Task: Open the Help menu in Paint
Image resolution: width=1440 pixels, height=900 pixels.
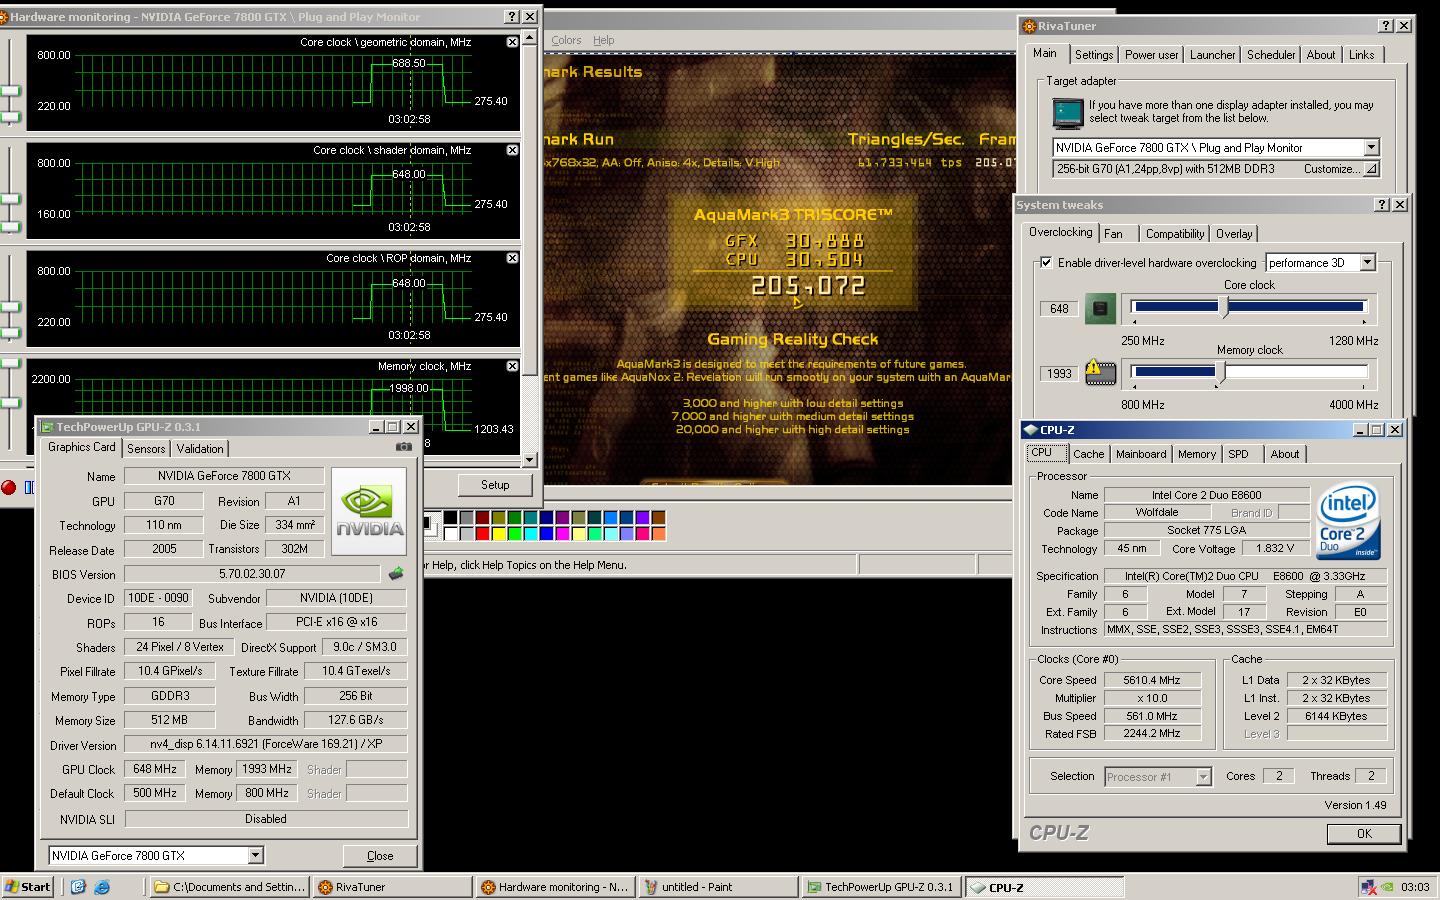Action: pos(603,40)
